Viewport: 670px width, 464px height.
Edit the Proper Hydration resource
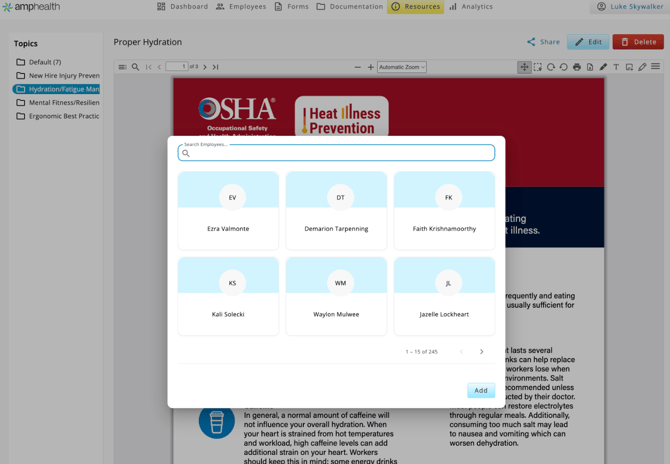pos(588,42)
